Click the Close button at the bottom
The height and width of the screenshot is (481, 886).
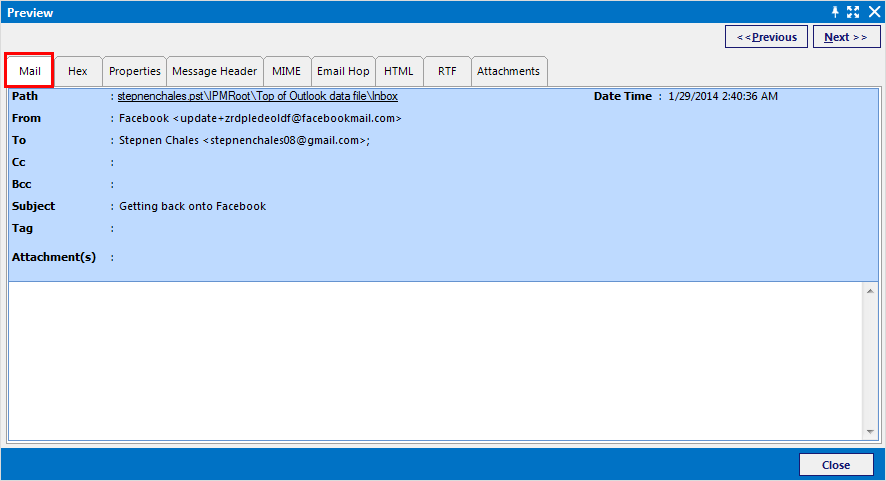coord(836,465)
